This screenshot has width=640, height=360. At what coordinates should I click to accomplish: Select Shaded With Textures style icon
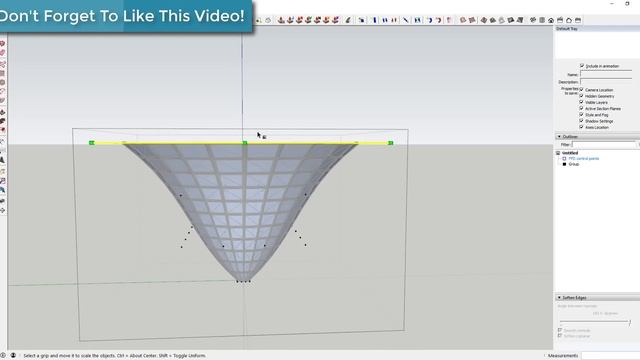tap(511, 20)
